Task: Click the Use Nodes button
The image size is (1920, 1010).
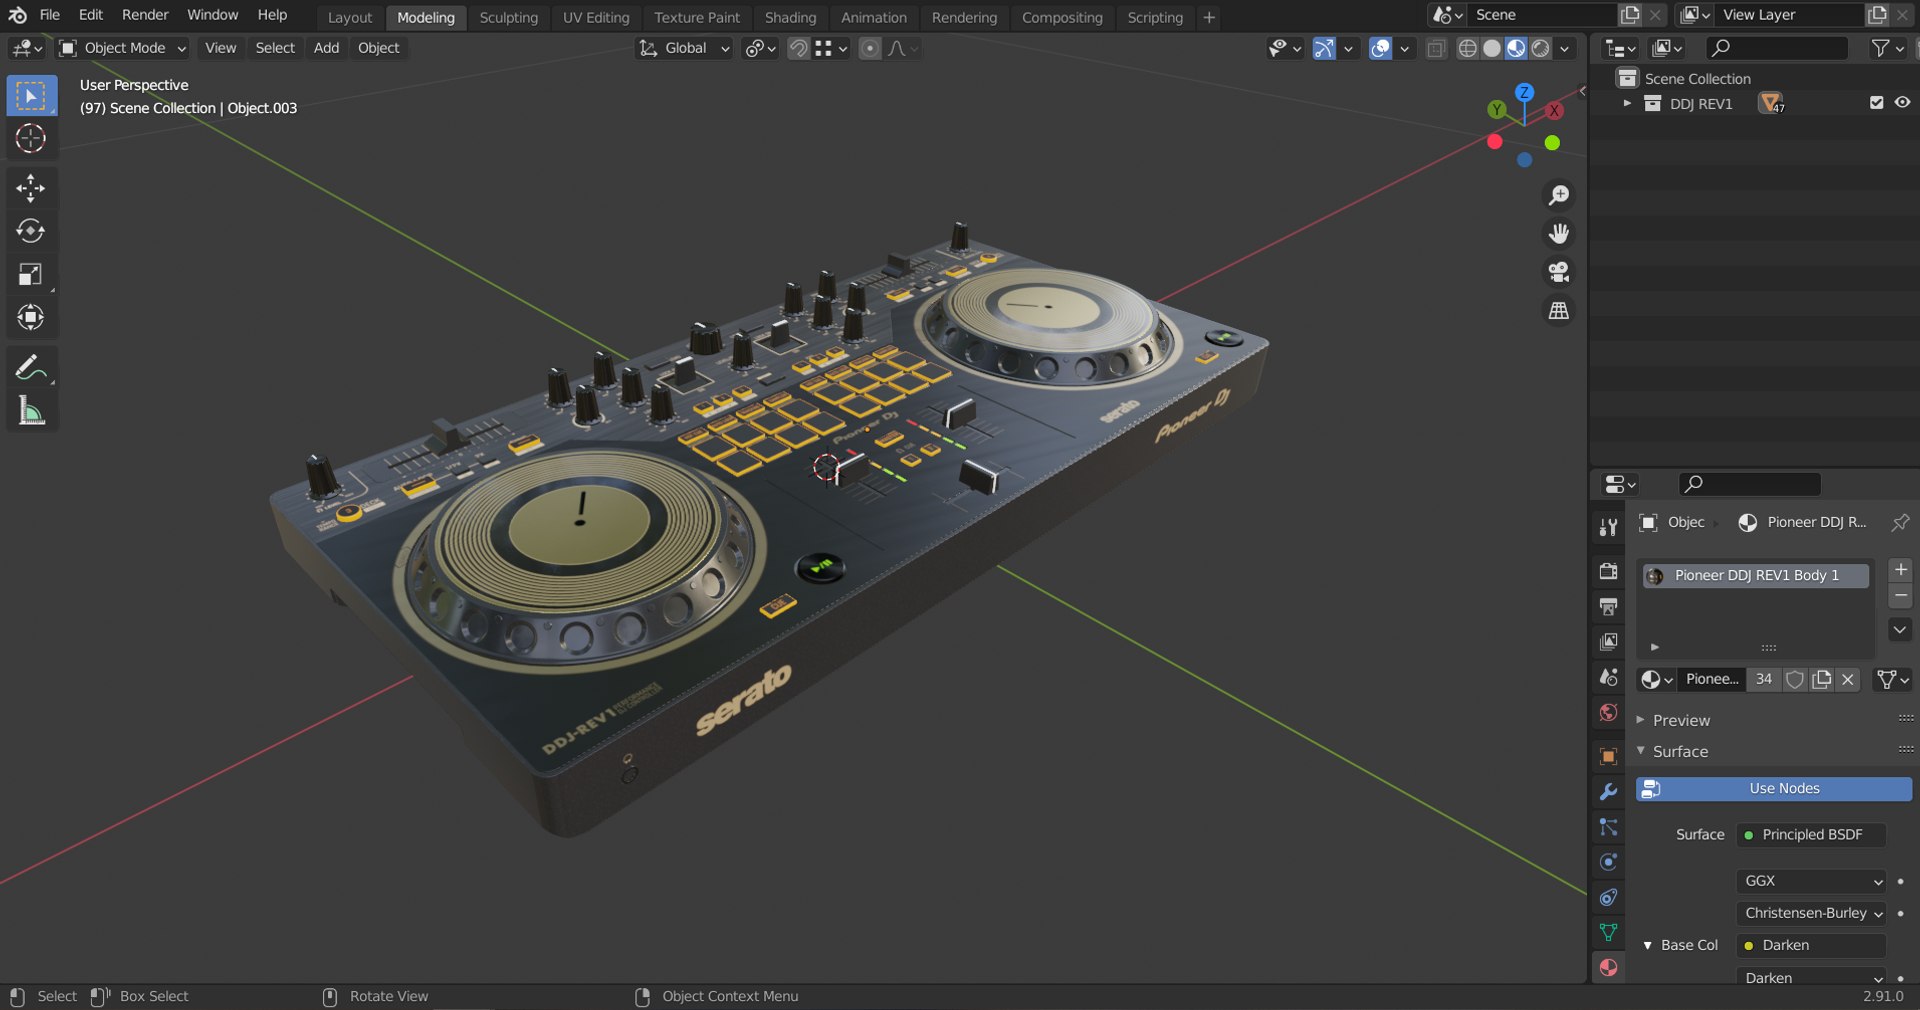Action: click(x=1774, y=789)
